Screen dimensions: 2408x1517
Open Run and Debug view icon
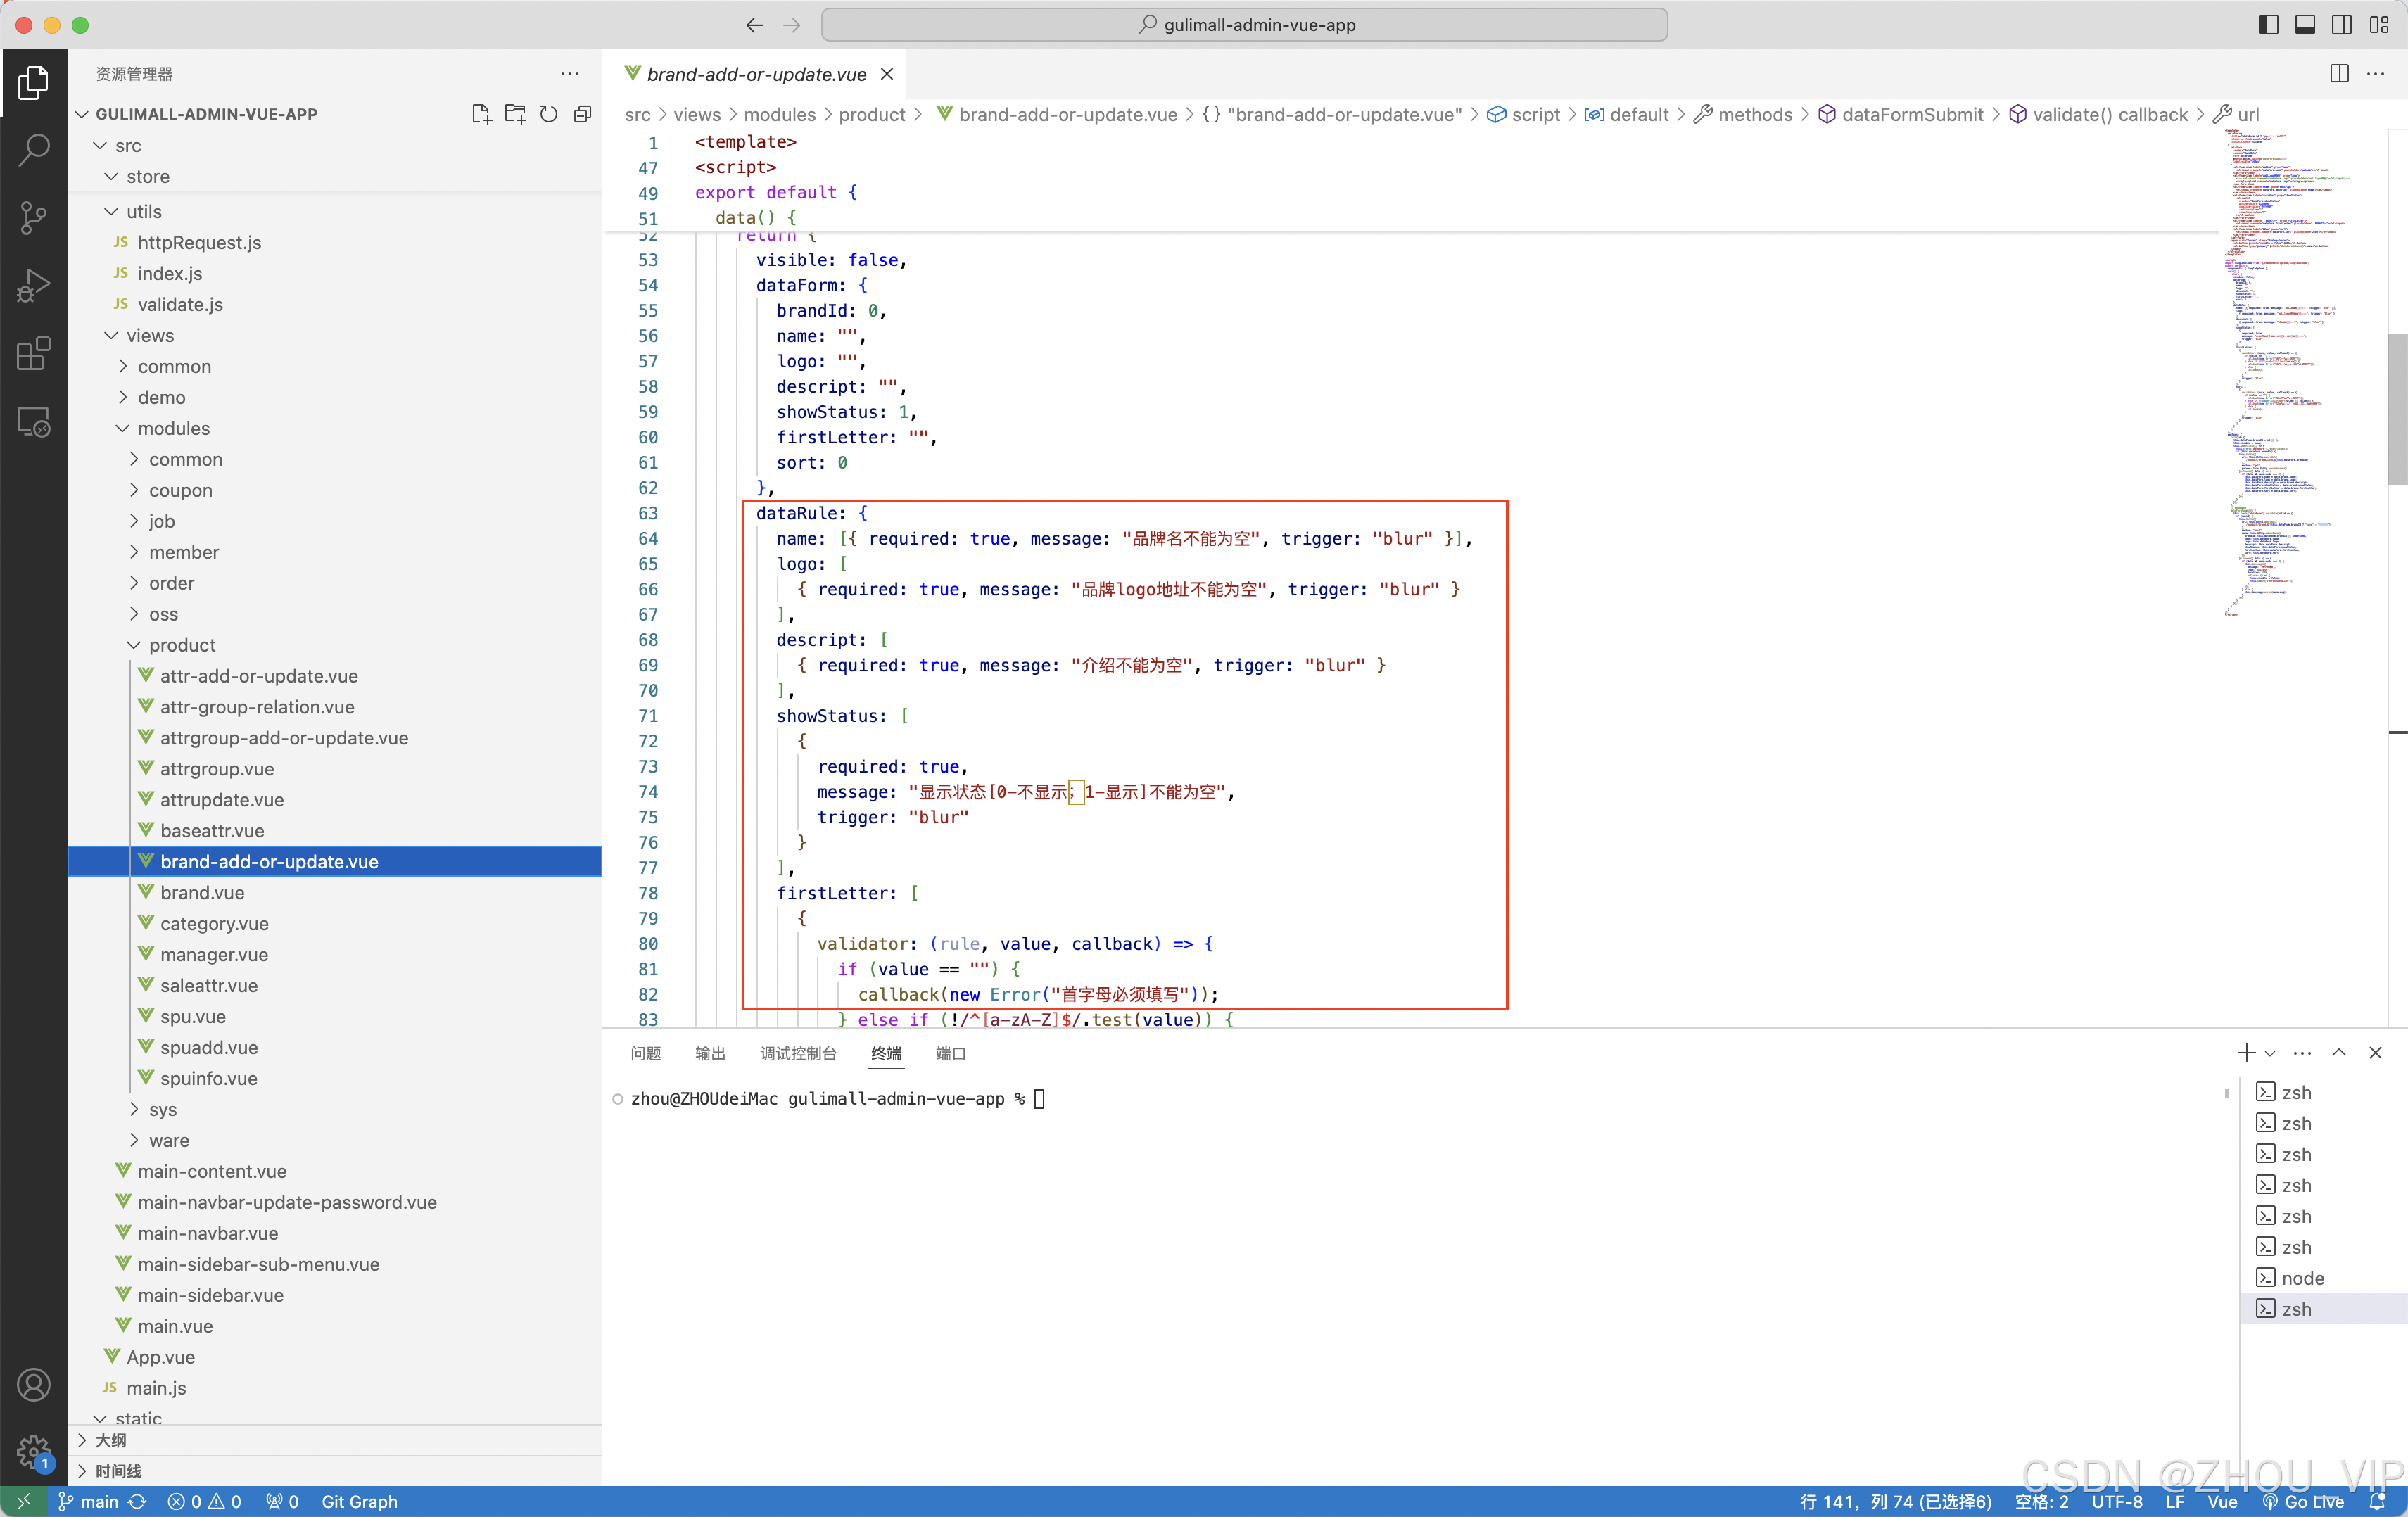tap(33, 286)
